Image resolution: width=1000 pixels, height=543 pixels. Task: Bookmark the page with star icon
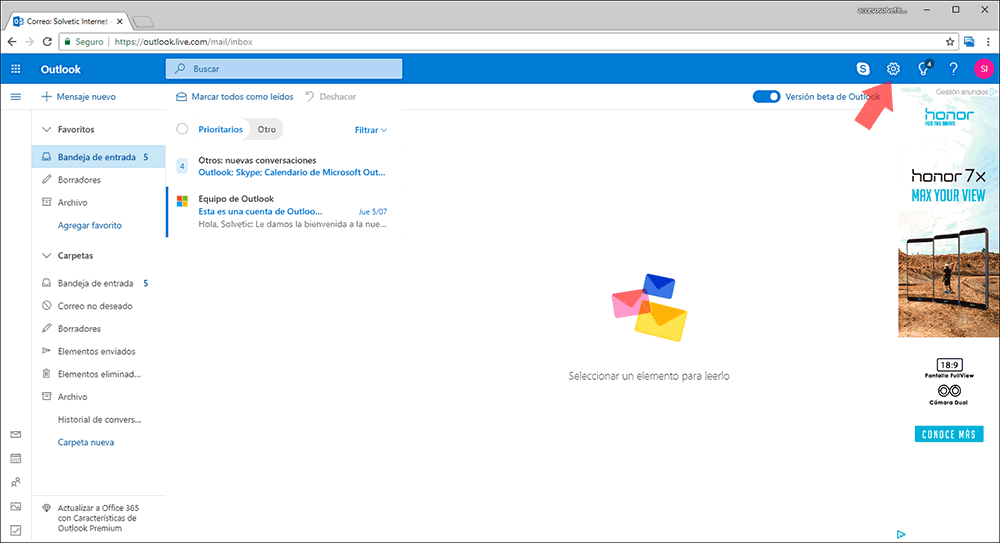pos(950,41)
